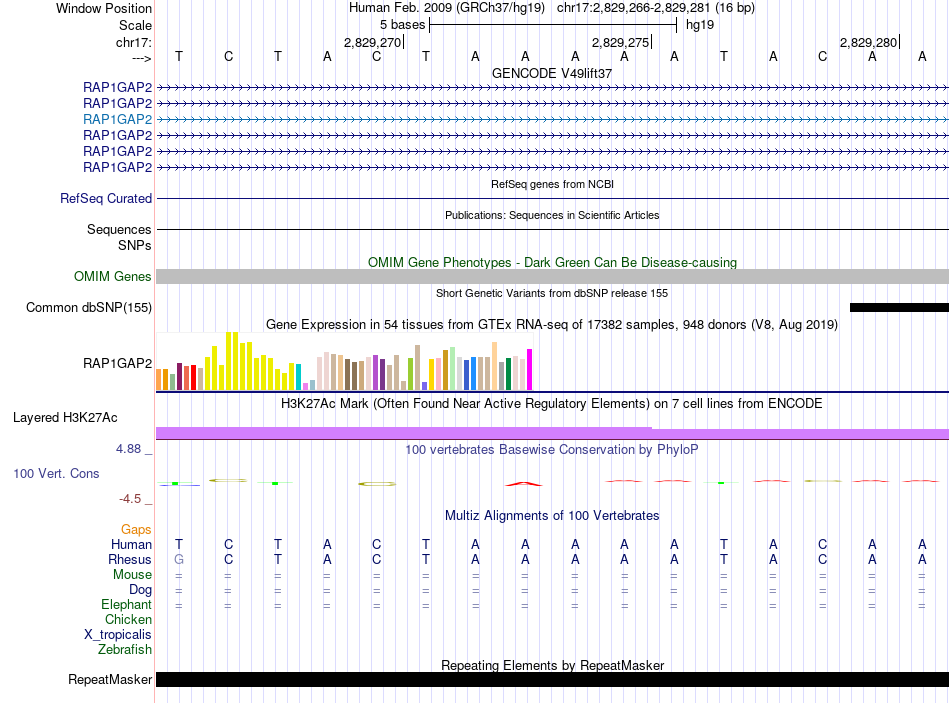This screenshot has width=950, height=703.
Task: Click the red conservation peak in PhyloP track
Action: click(x=524, y=484)
